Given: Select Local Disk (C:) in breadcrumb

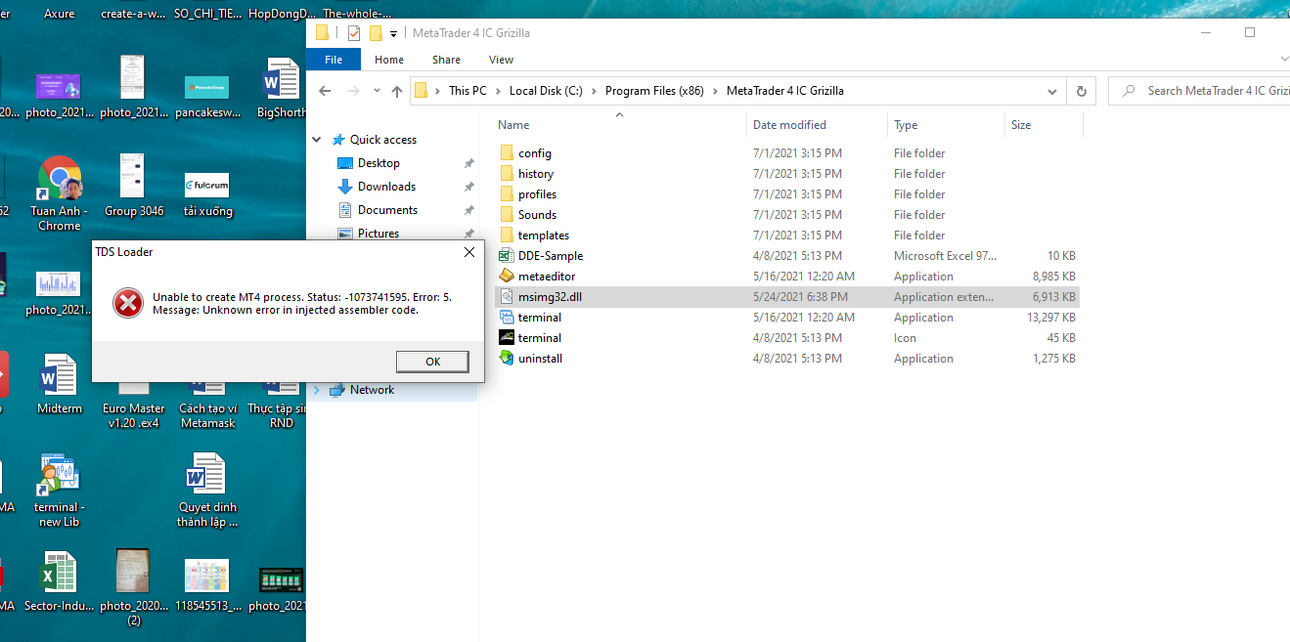Looking at the screenshot, I should click(x=545, y=91).
